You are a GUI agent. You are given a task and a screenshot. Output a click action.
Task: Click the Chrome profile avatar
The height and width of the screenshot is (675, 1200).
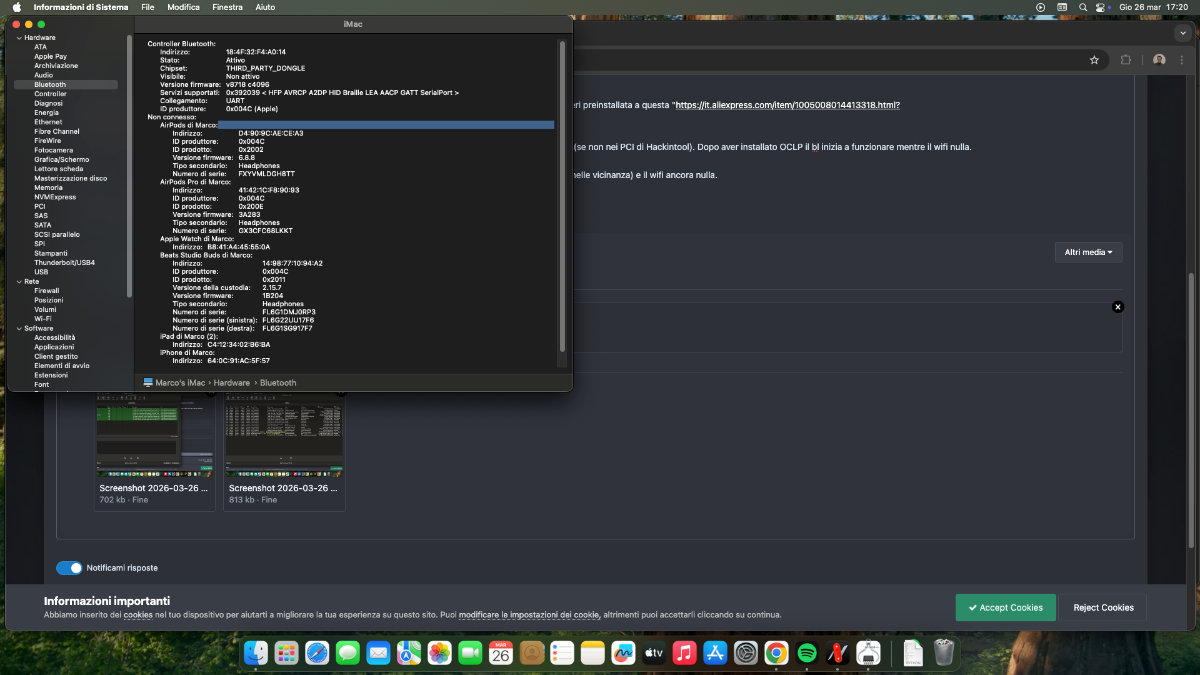[x=1159, y=60]
